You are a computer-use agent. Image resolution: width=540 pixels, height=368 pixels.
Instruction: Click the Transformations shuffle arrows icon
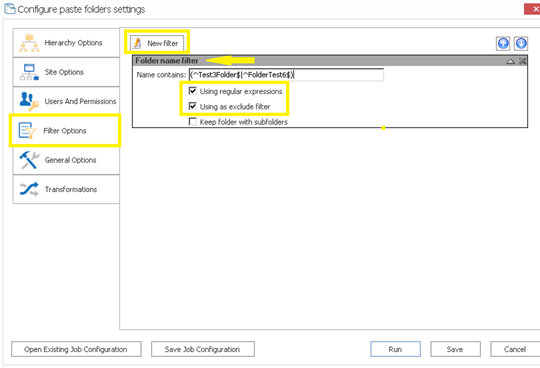point(29,189)
